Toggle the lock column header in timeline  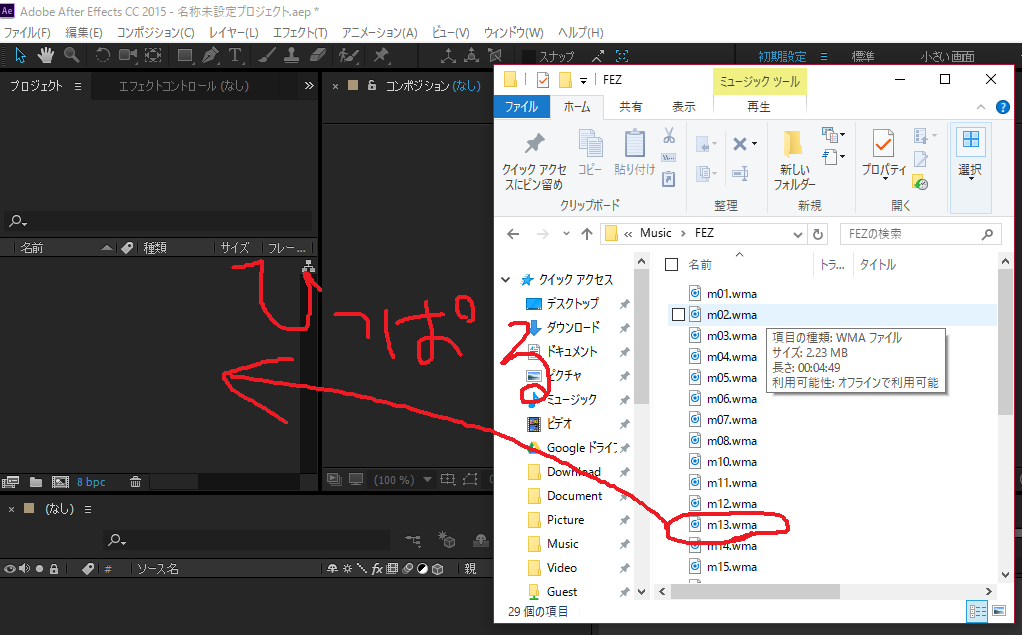coord(54,569)
